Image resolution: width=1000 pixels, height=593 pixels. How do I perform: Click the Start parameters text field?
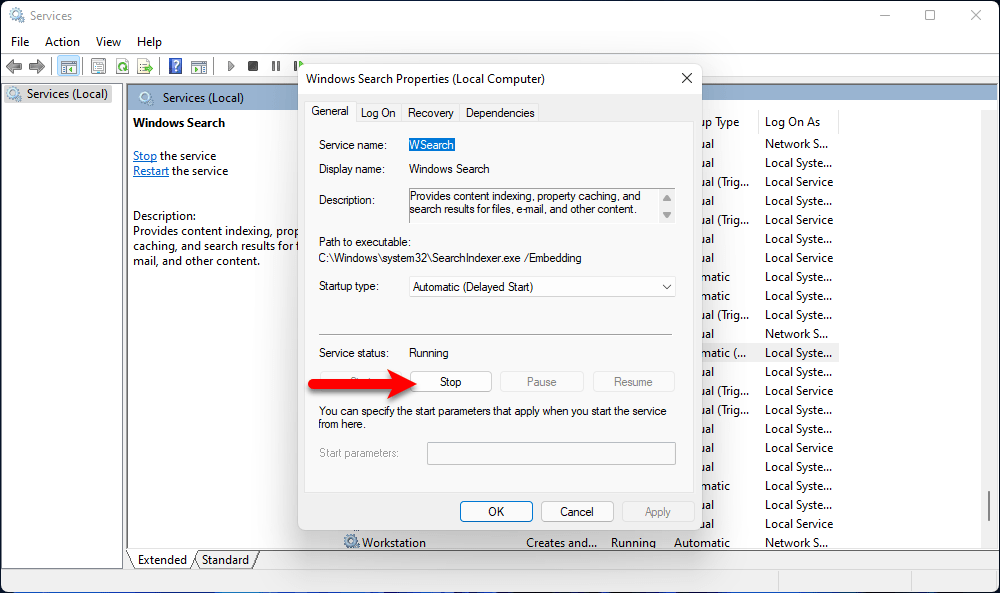(x=551, y=453)
